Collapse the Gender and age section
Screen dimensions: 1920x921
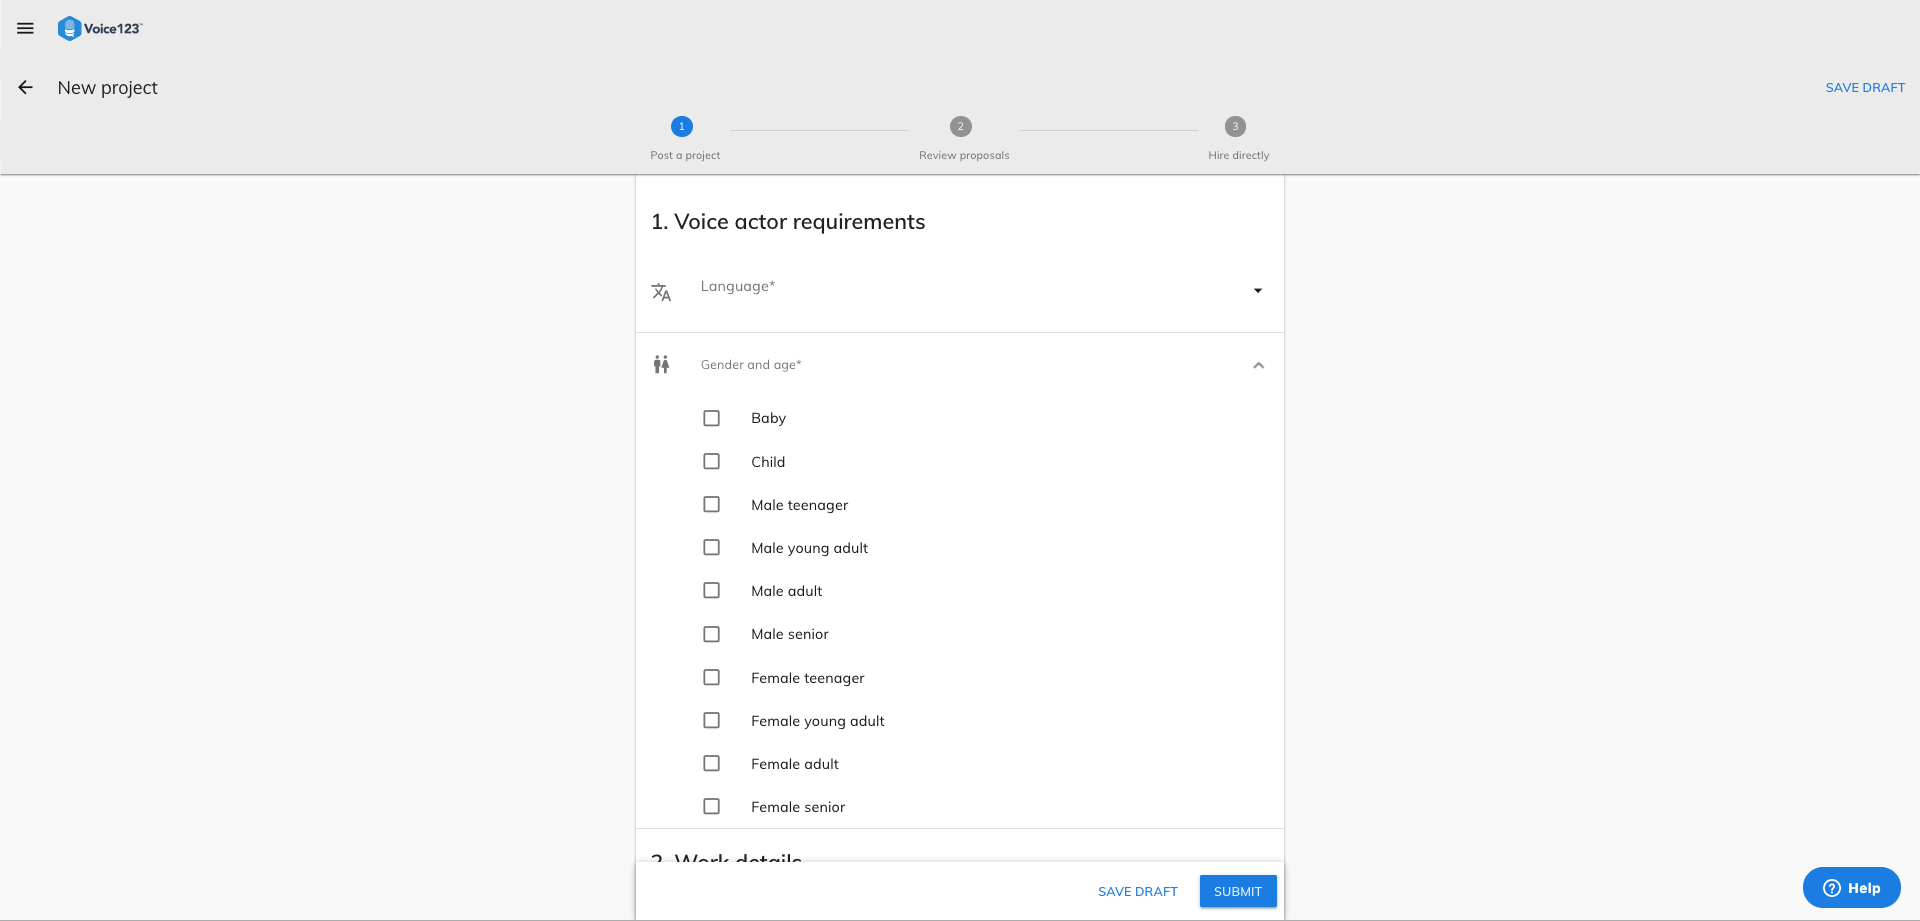tap(1258, 366)
